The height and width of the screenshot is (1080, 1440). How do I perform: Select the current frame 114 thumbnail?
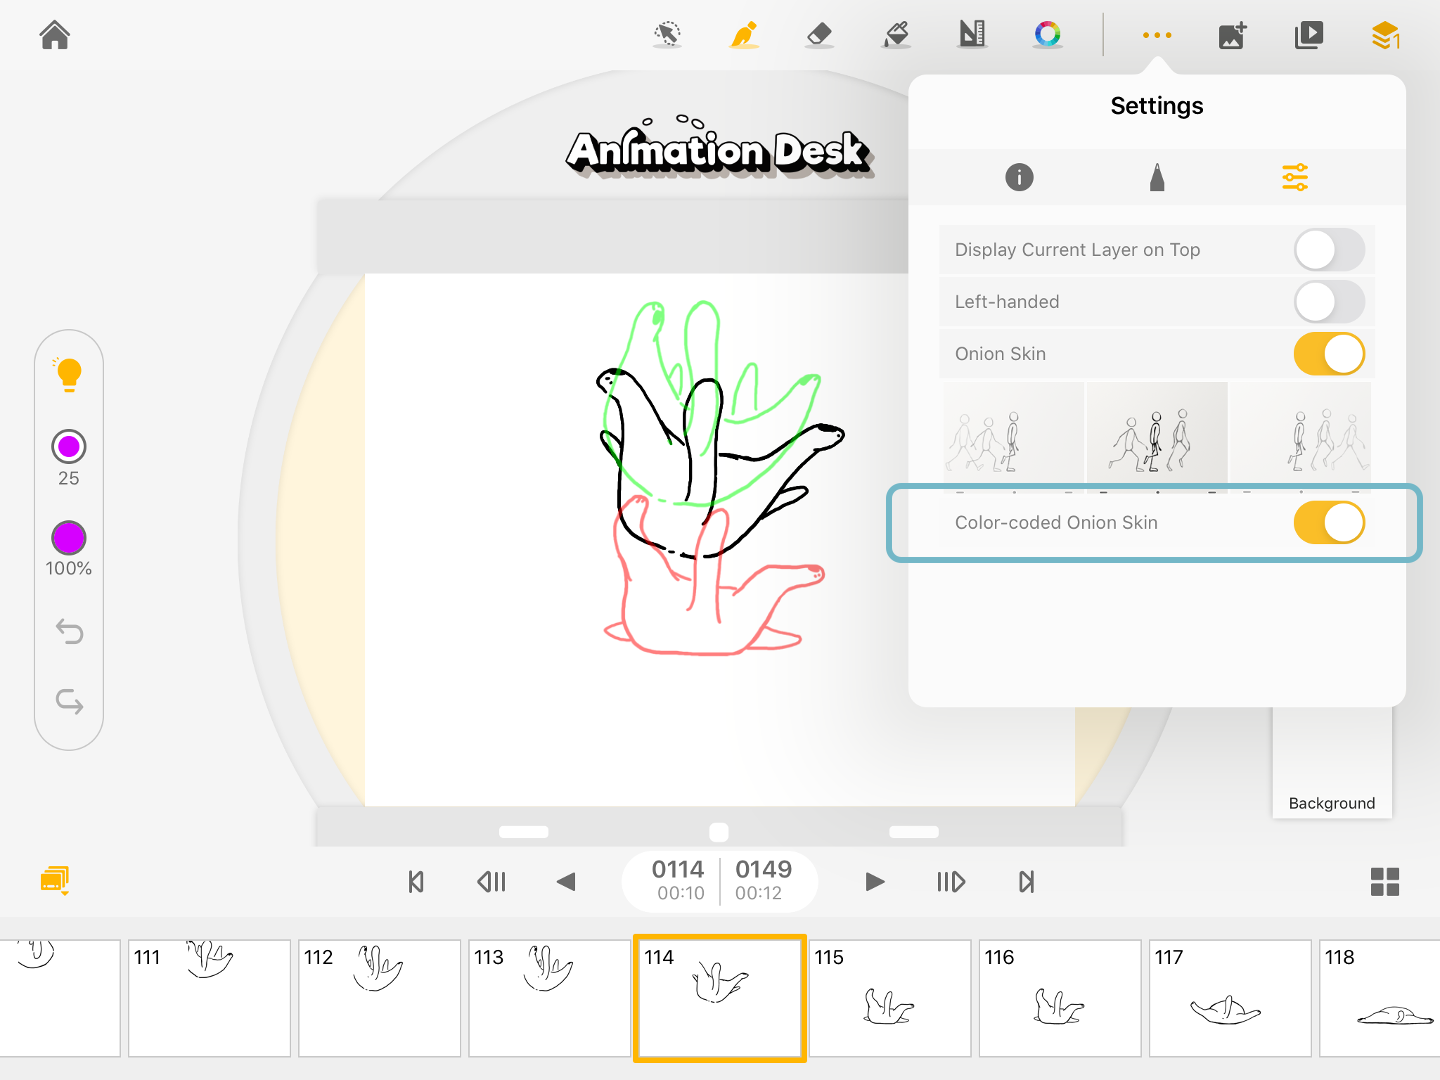pos(720,998)
